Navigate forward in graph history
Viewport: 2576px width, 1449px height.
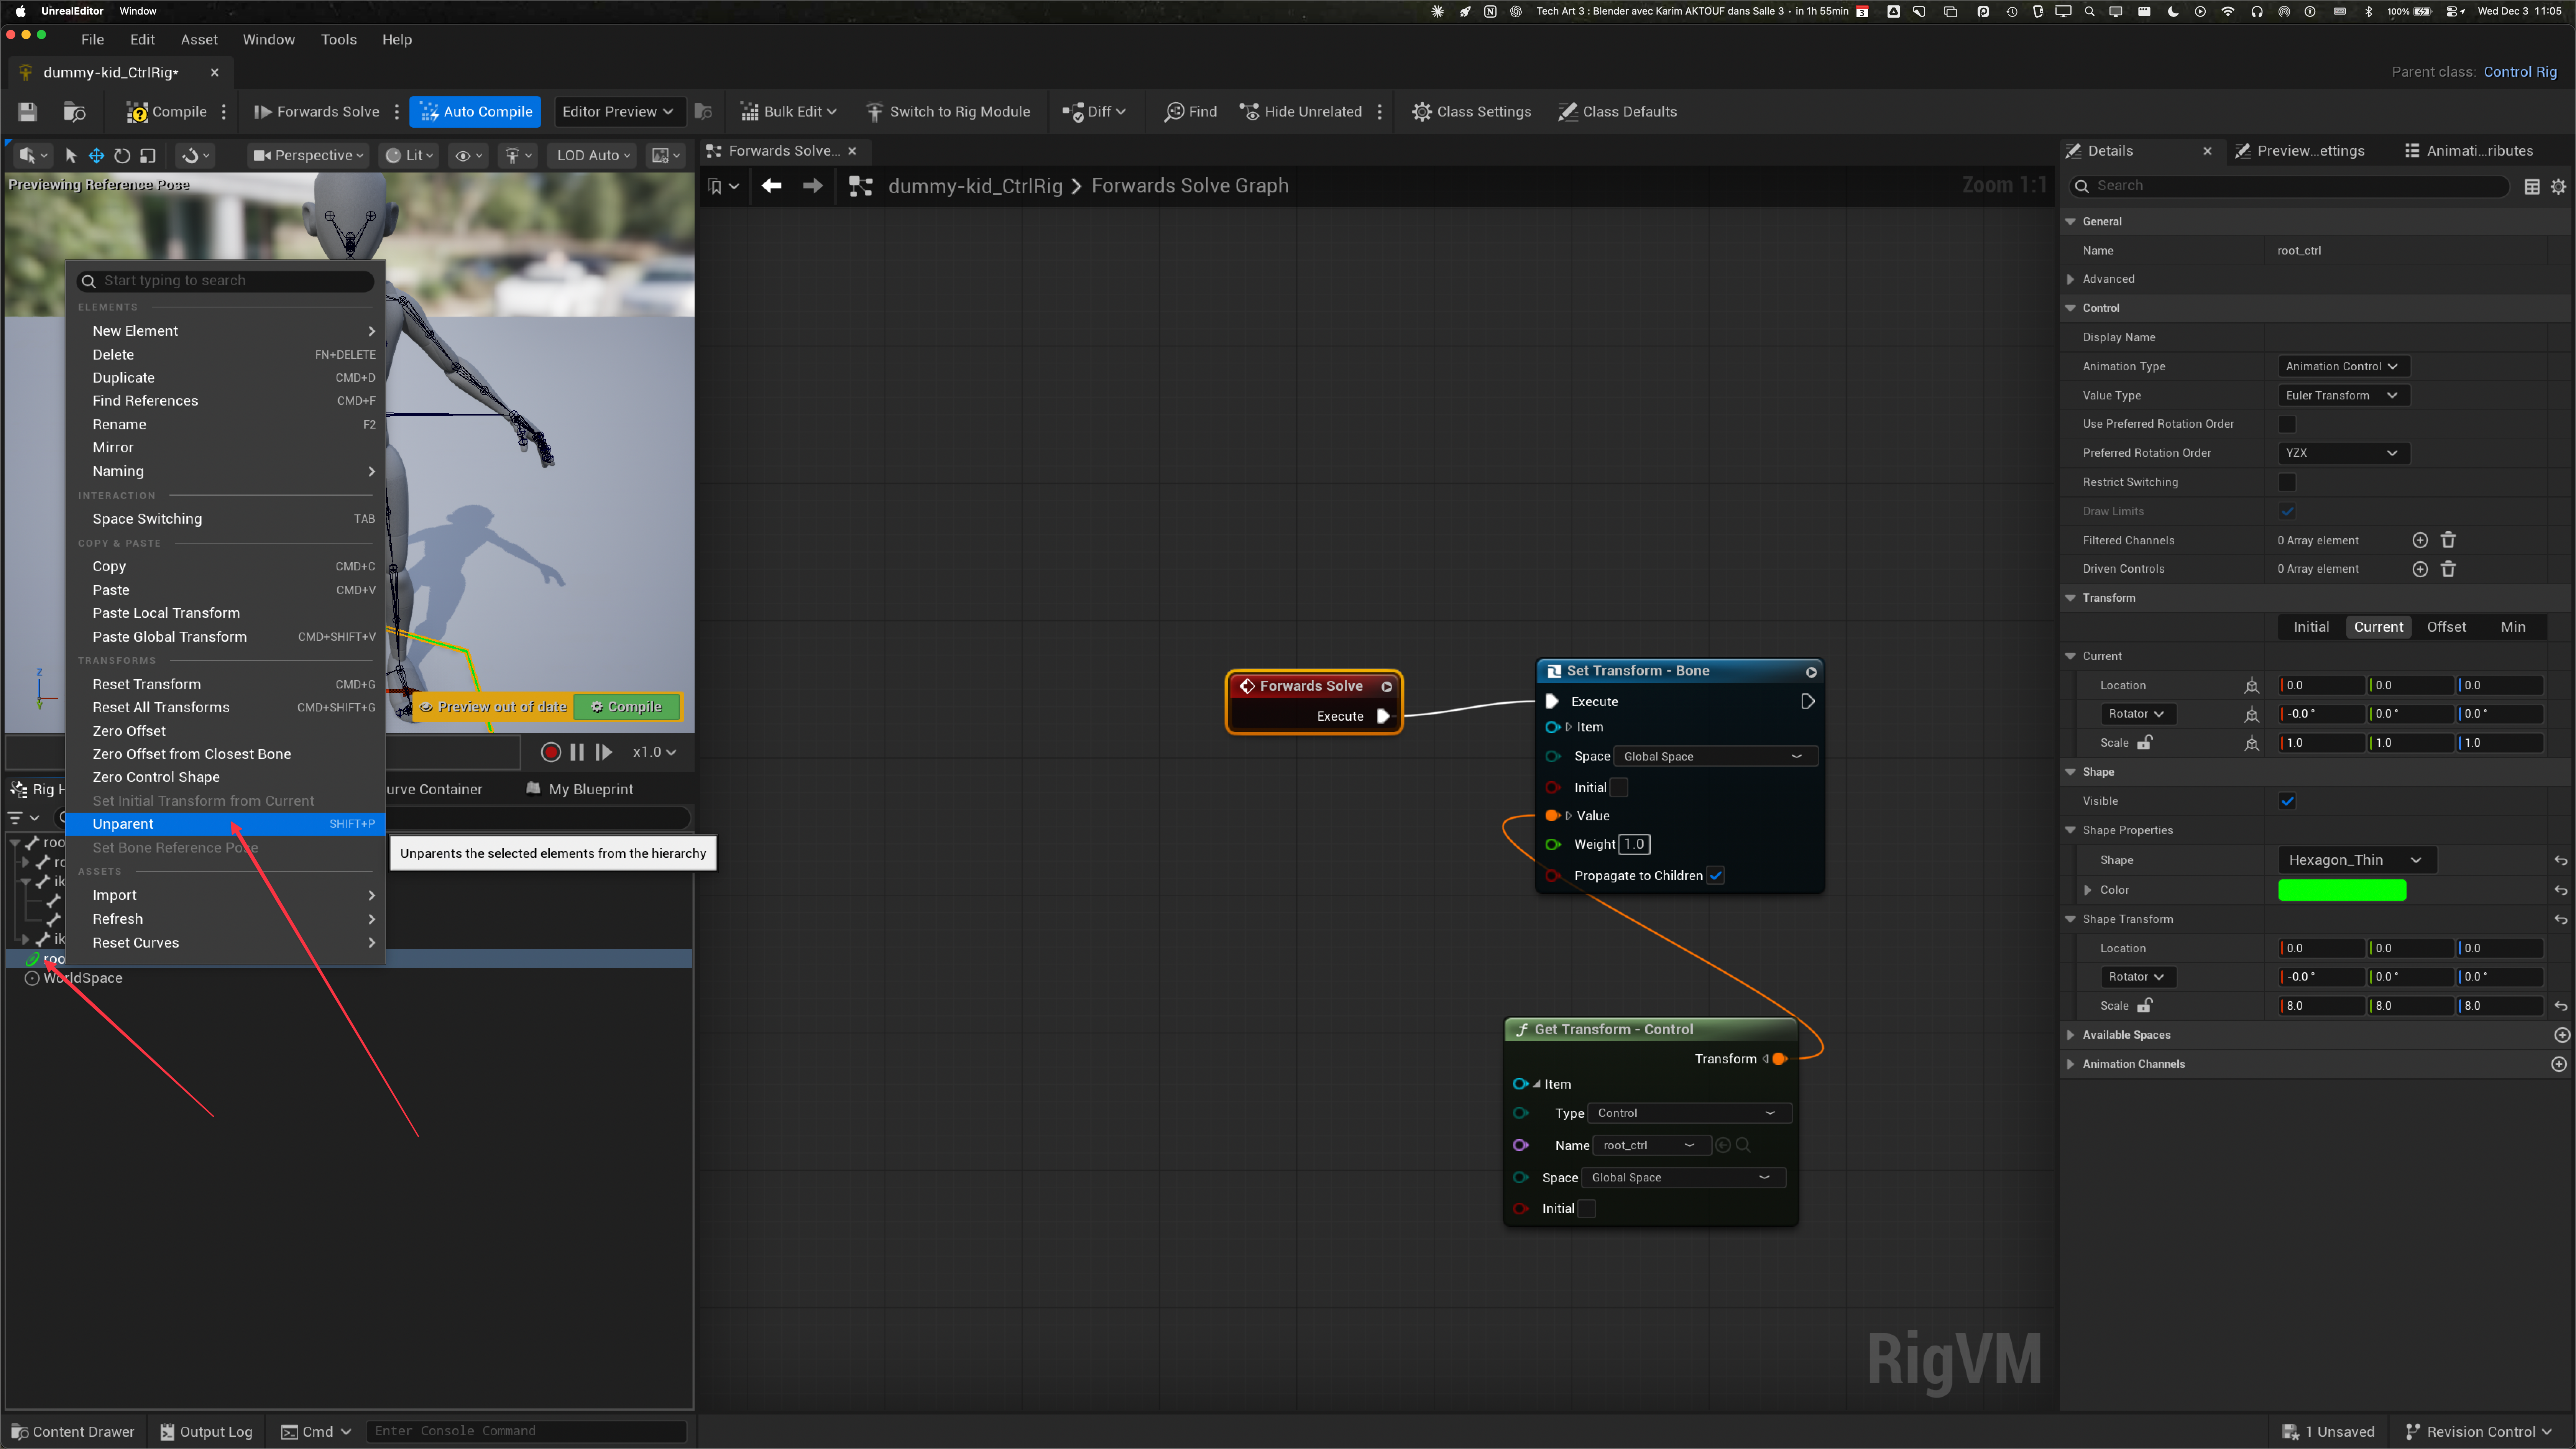pos(813,186)
